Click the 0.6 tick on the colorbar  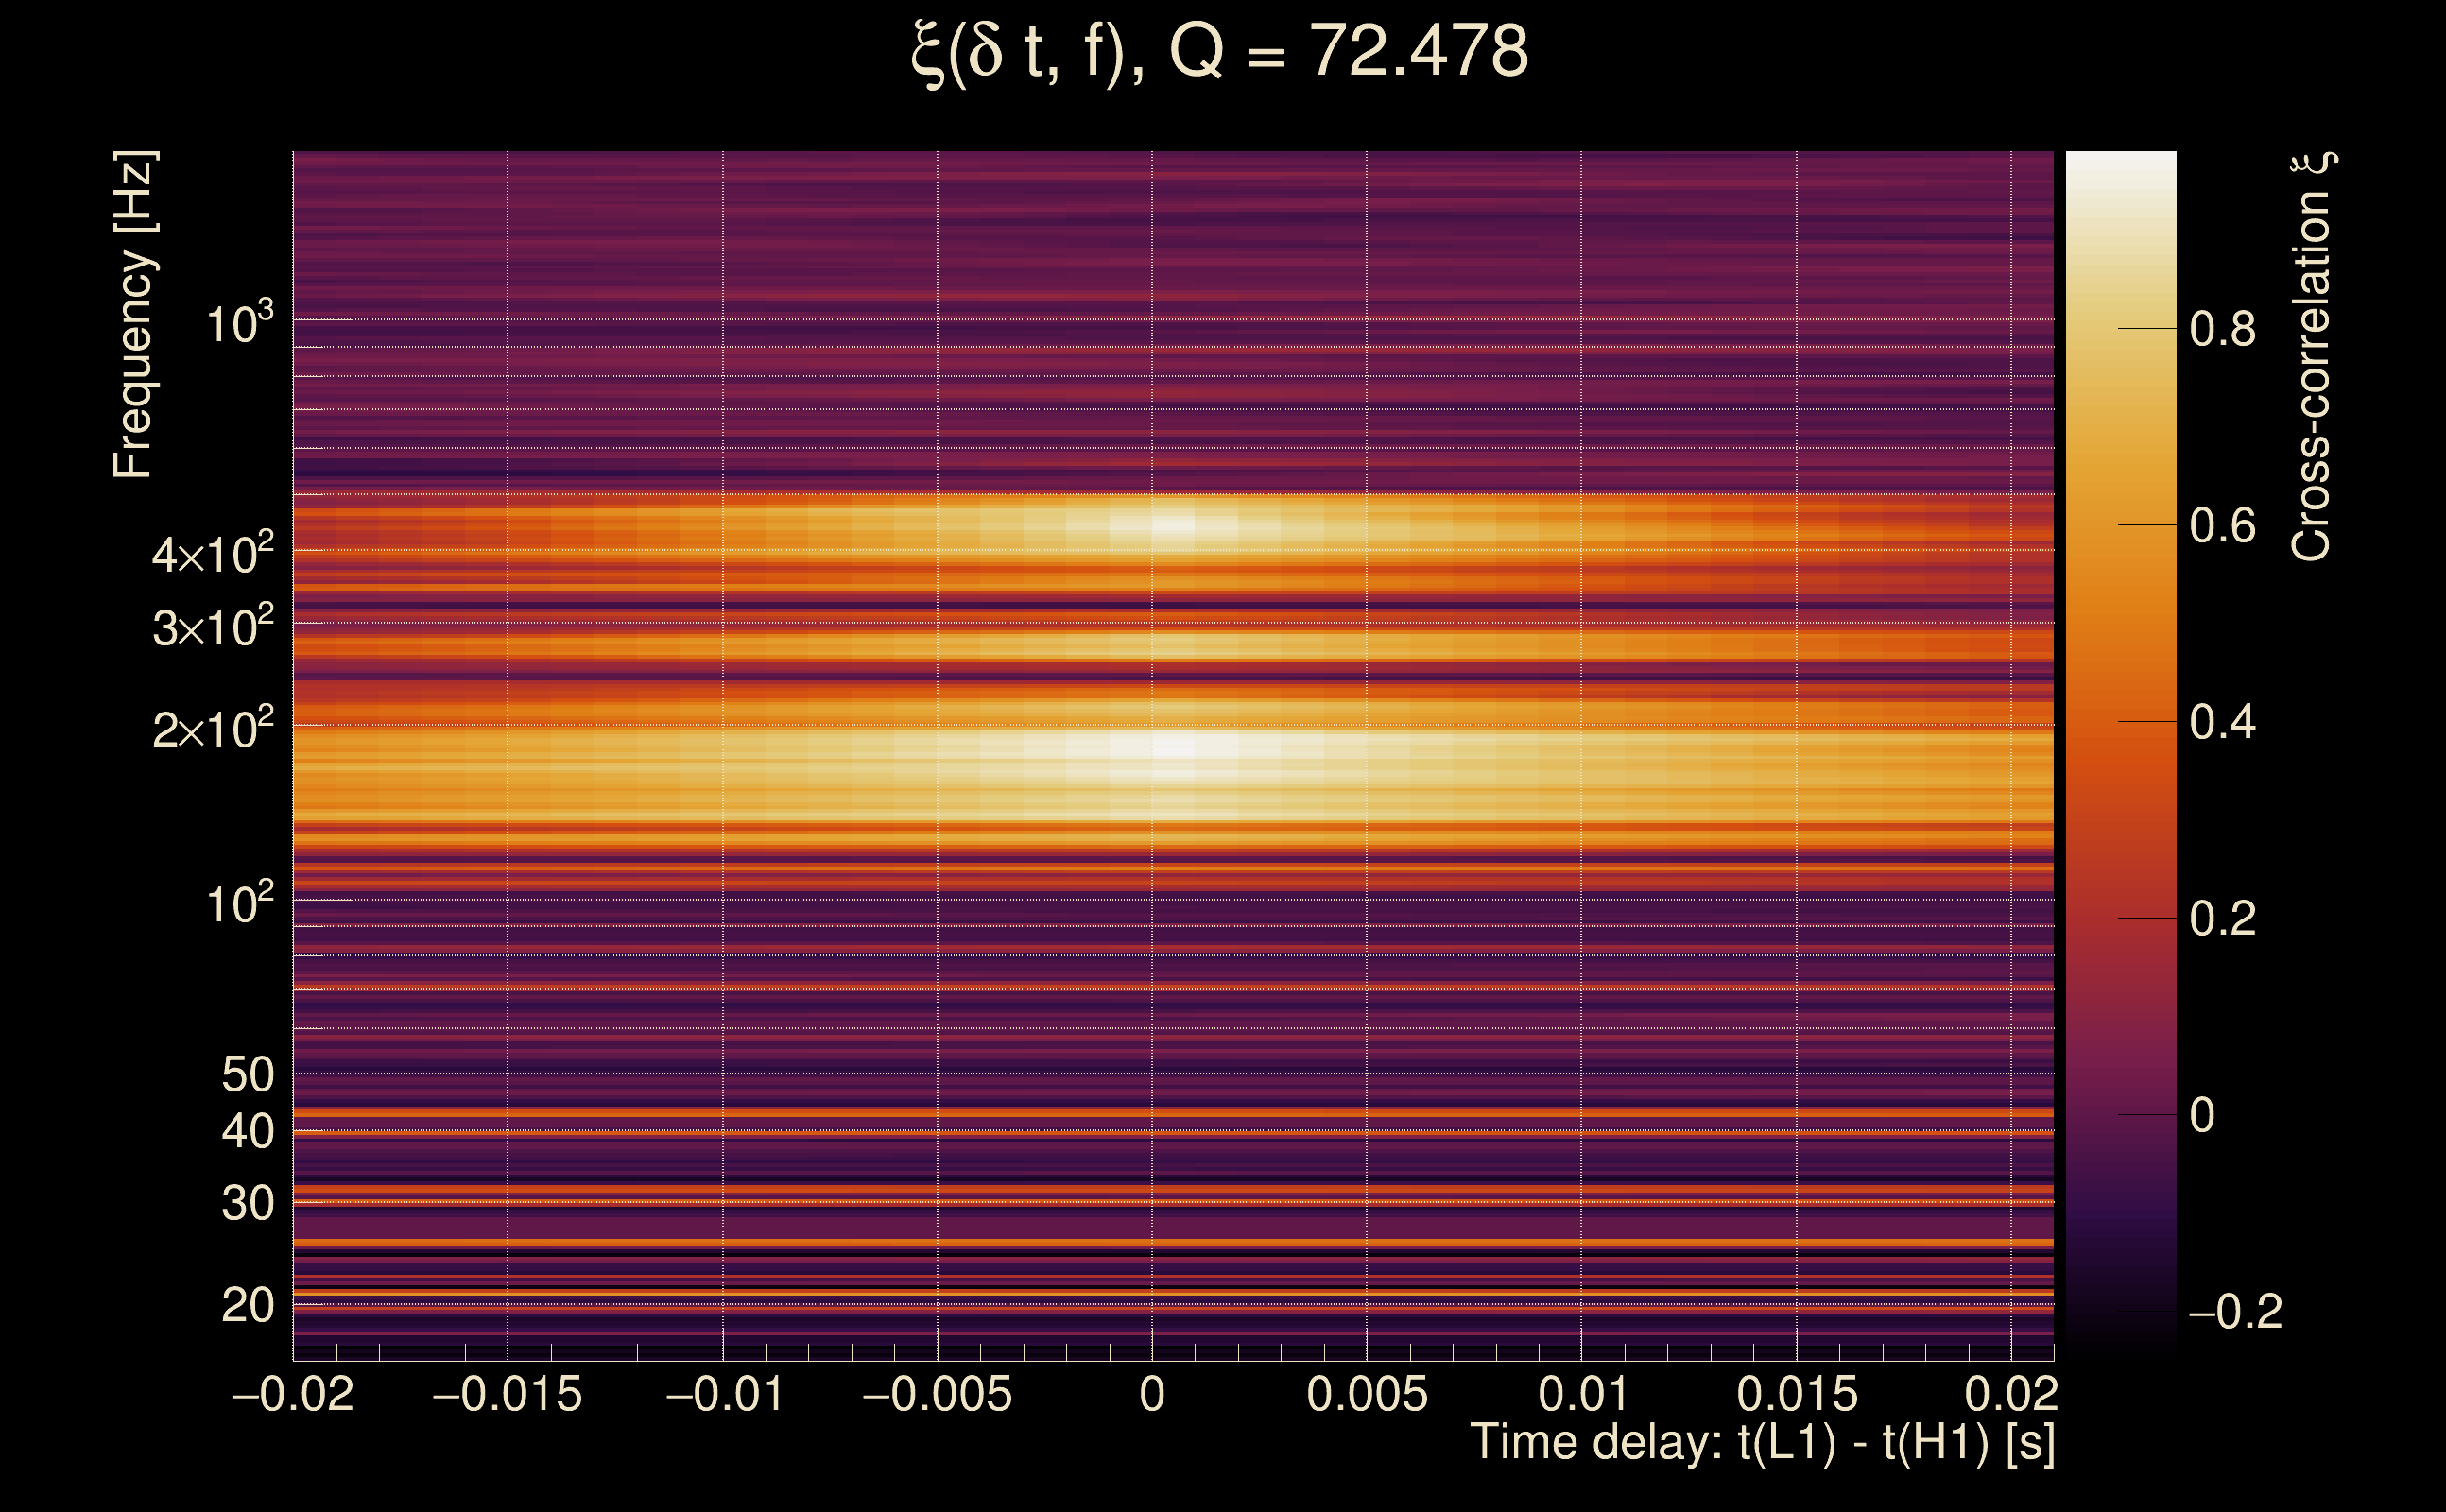(x=2222, y=526)
